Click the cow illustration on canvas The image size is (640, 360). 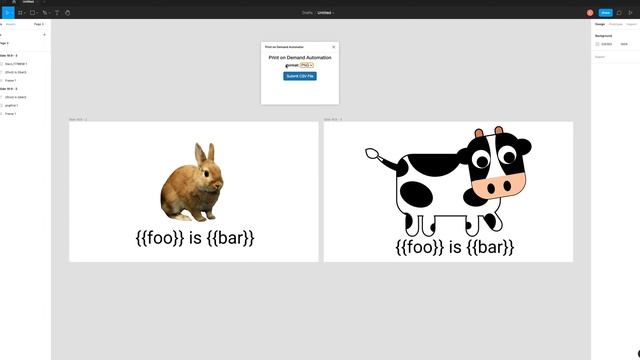[x=448, y=181]
